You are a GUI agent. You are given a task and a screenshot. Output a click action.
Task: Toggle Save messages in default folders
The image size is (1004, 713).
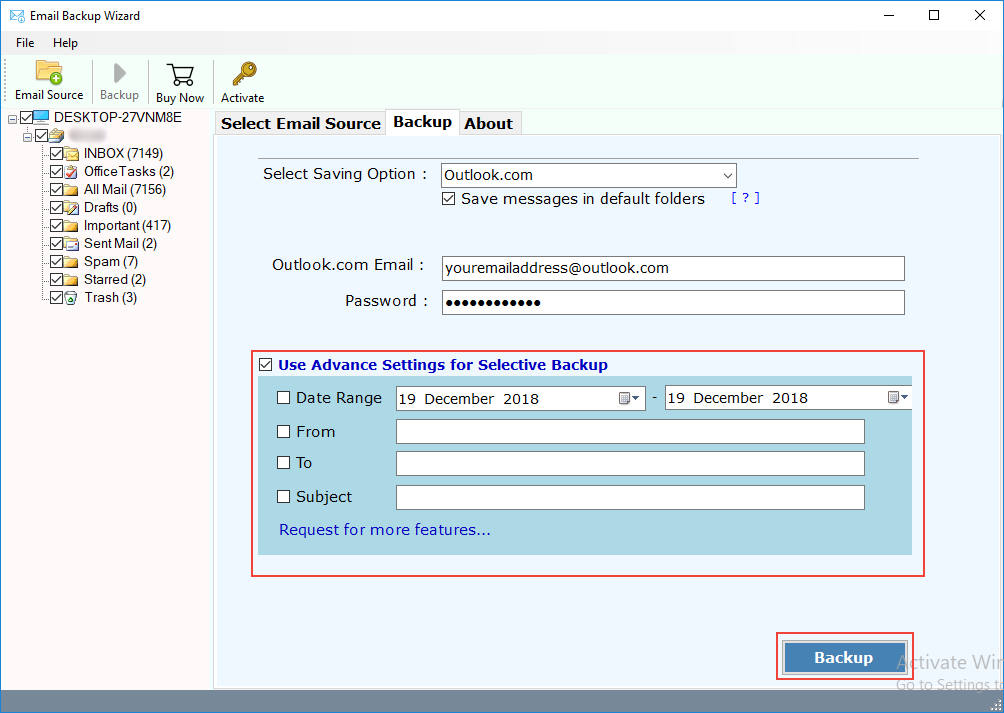tap(448, 199)
